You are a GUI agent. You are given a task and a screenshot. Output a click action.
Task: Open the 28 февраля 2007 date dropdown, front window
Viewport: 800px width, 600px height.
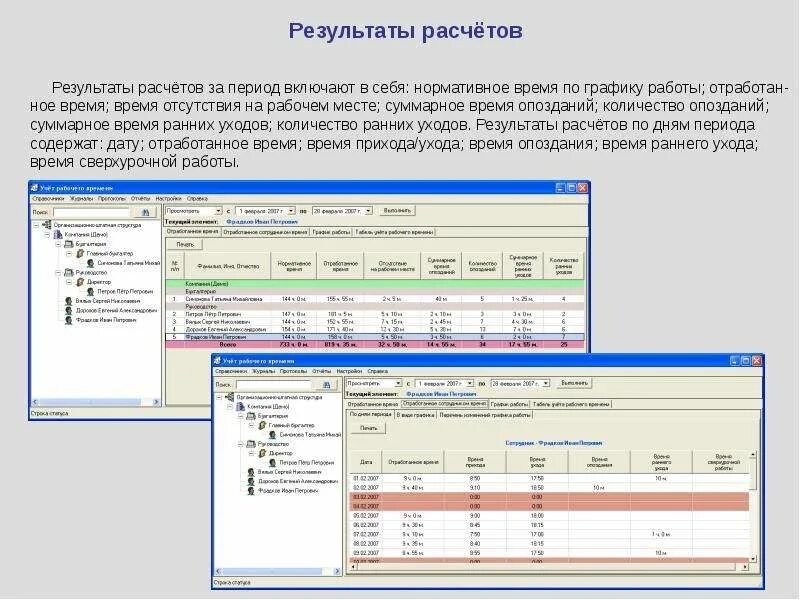(x=545, y=383)
